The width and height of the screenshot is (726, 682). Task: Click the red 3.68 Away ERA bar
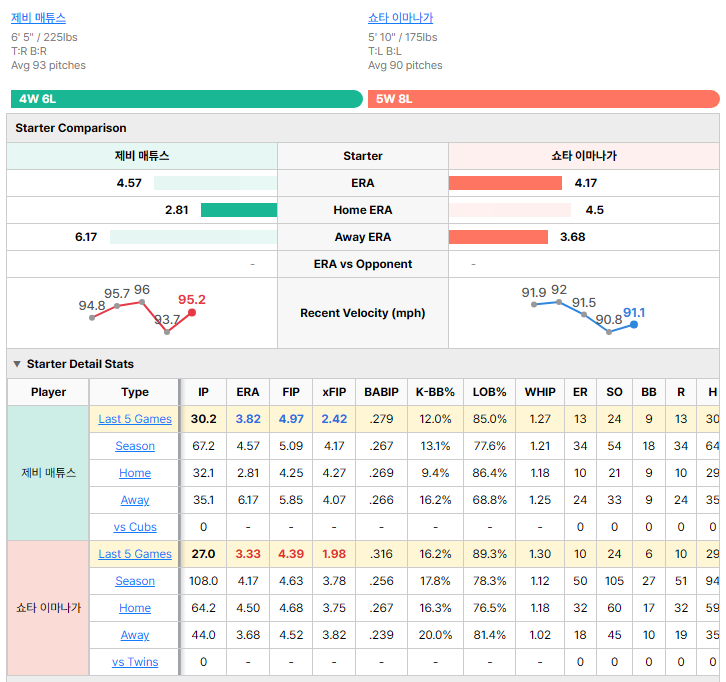pyautogui.click(x=498, y=237)
